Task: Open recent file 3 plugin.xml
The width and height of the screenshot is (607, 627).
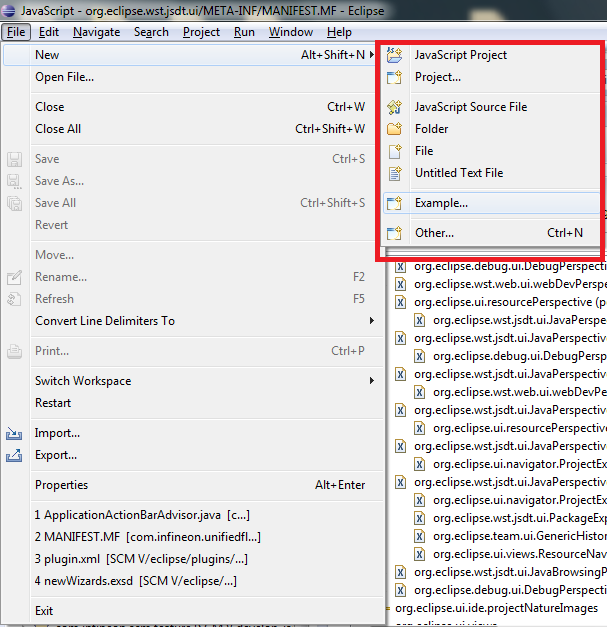Action: pos(192,559)
